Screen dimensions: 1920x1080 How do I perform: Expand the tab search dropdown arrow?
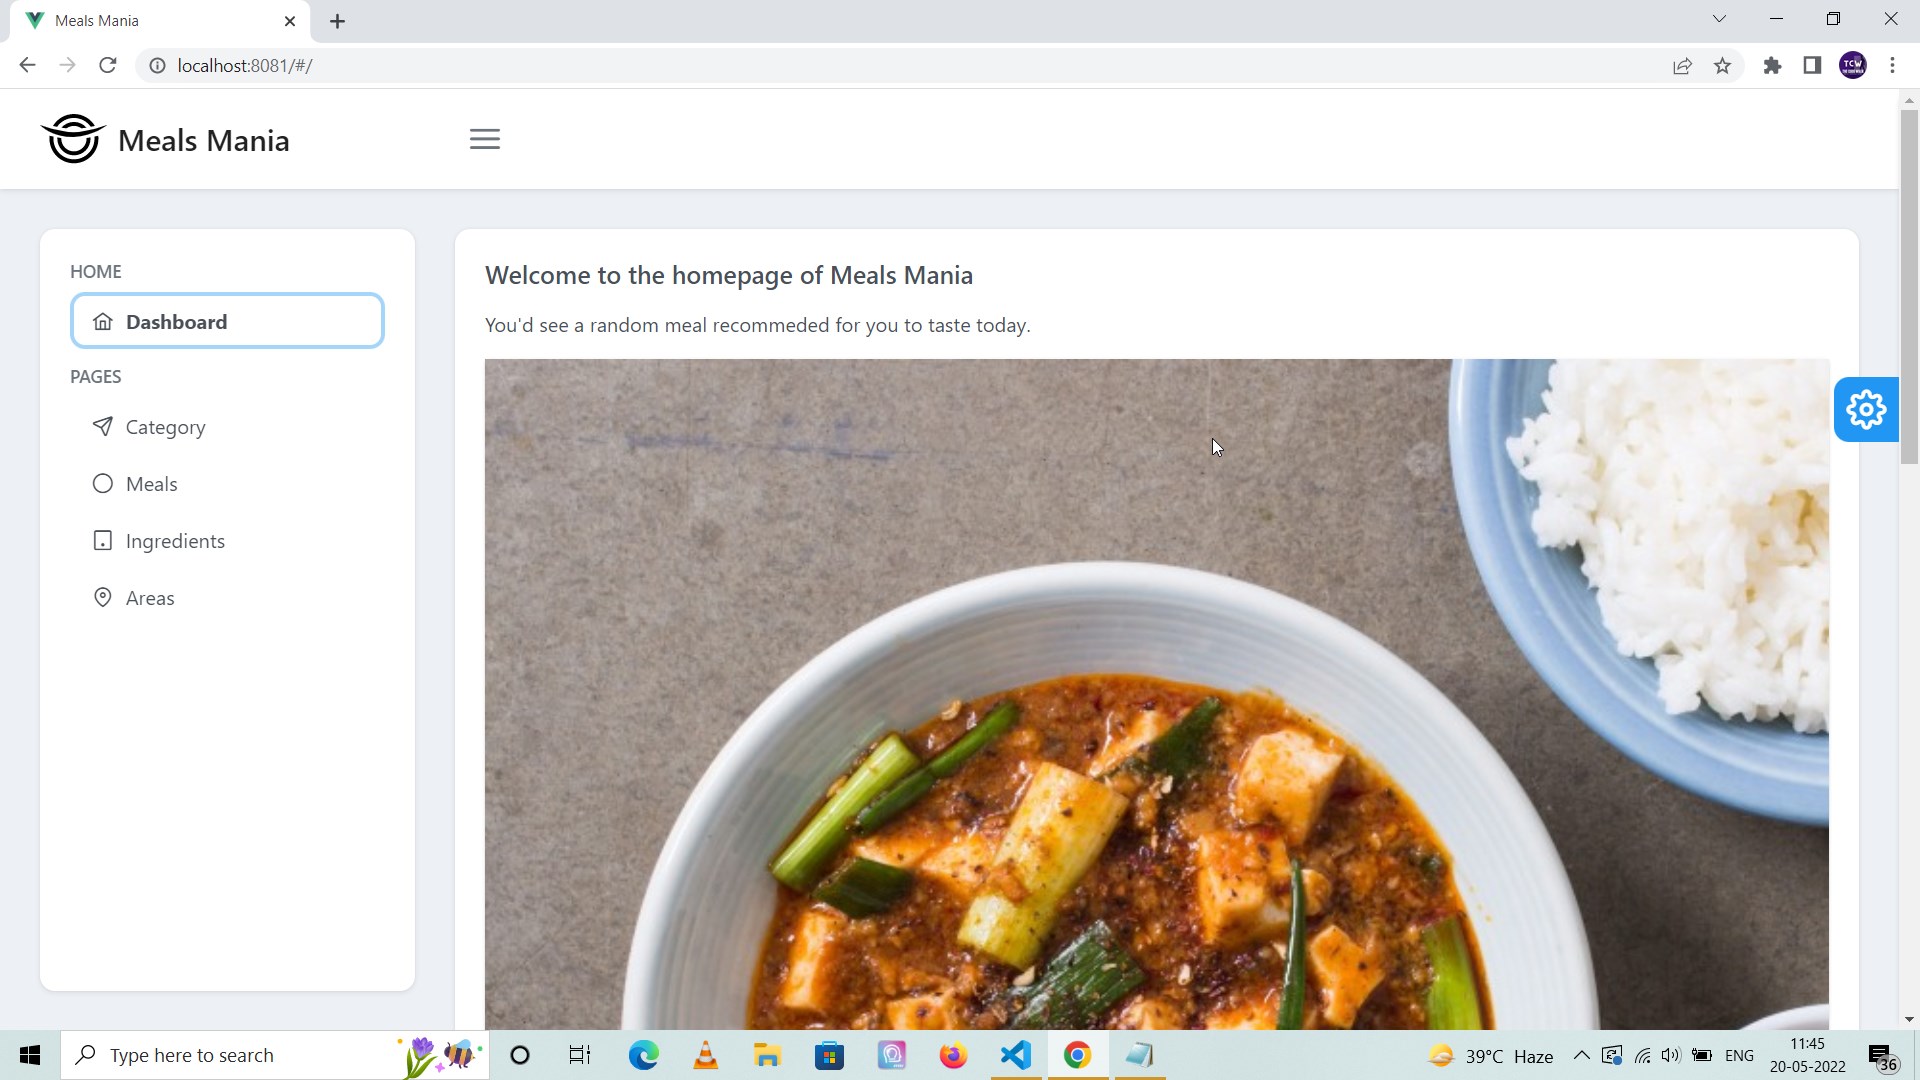pyautogui.click(x=1719, y=19)
